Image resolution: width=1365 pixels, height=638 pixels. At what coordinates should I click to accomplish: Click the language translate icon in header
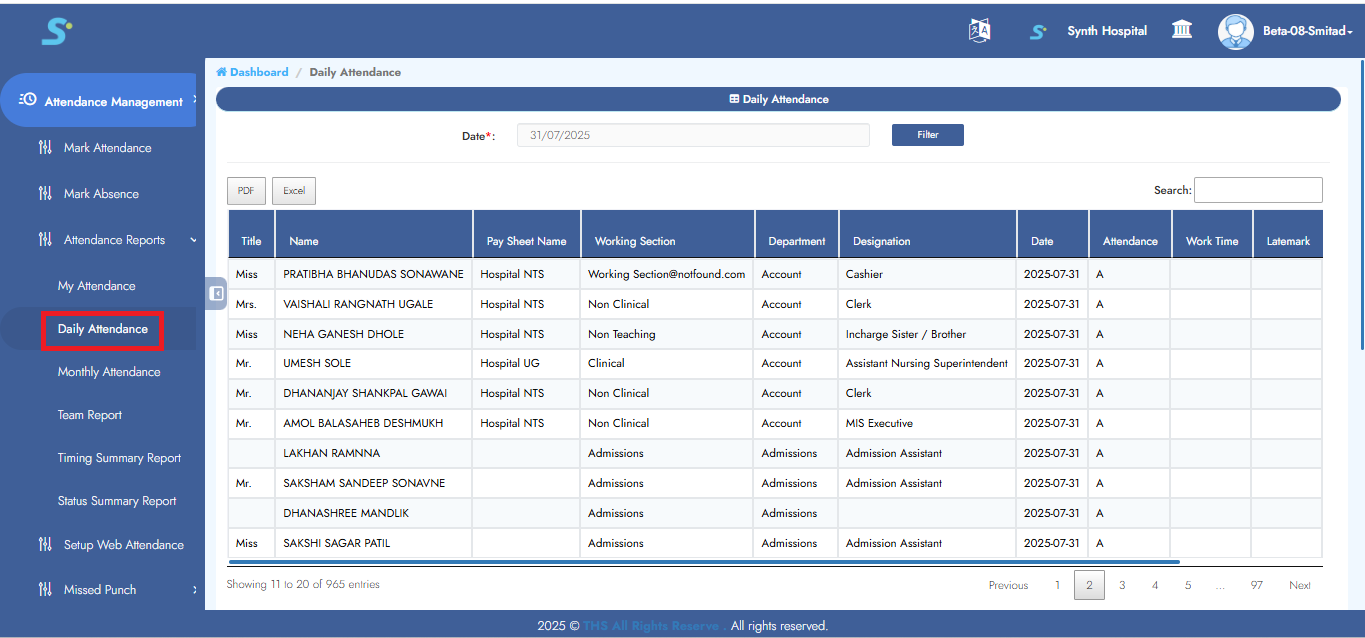[979, 31]
